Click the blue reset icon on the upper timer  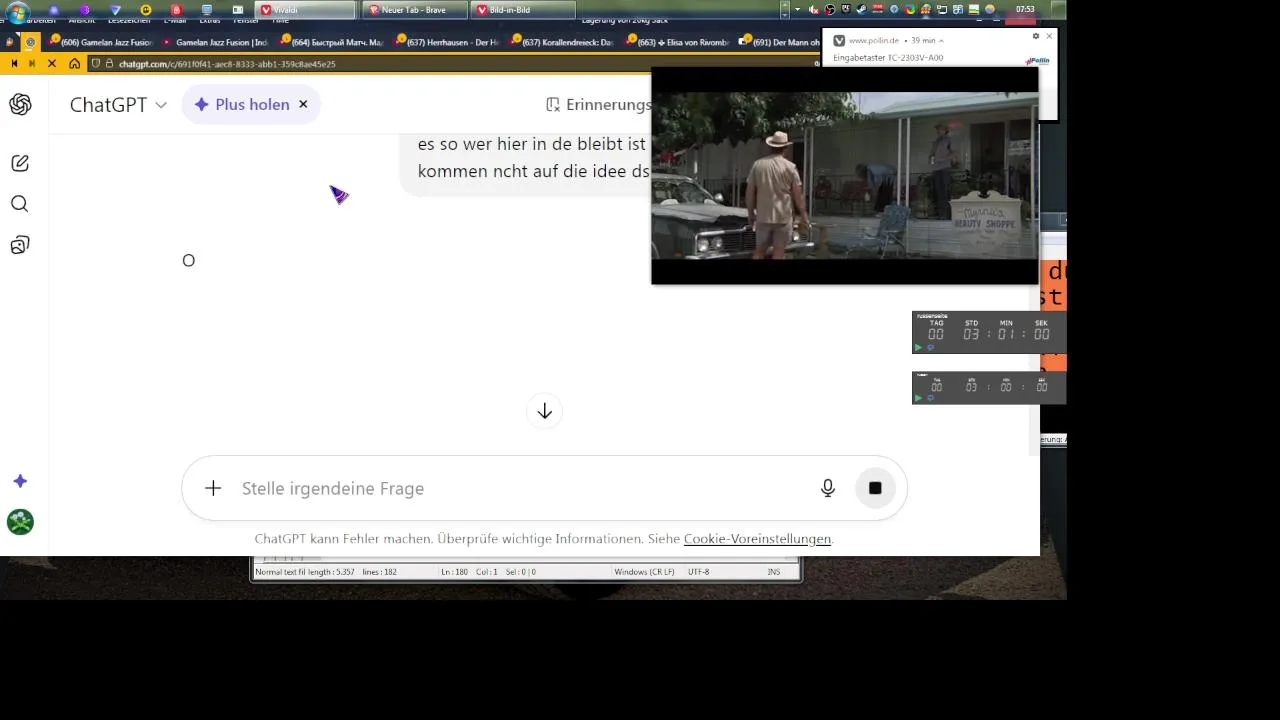tap(930, 348)
